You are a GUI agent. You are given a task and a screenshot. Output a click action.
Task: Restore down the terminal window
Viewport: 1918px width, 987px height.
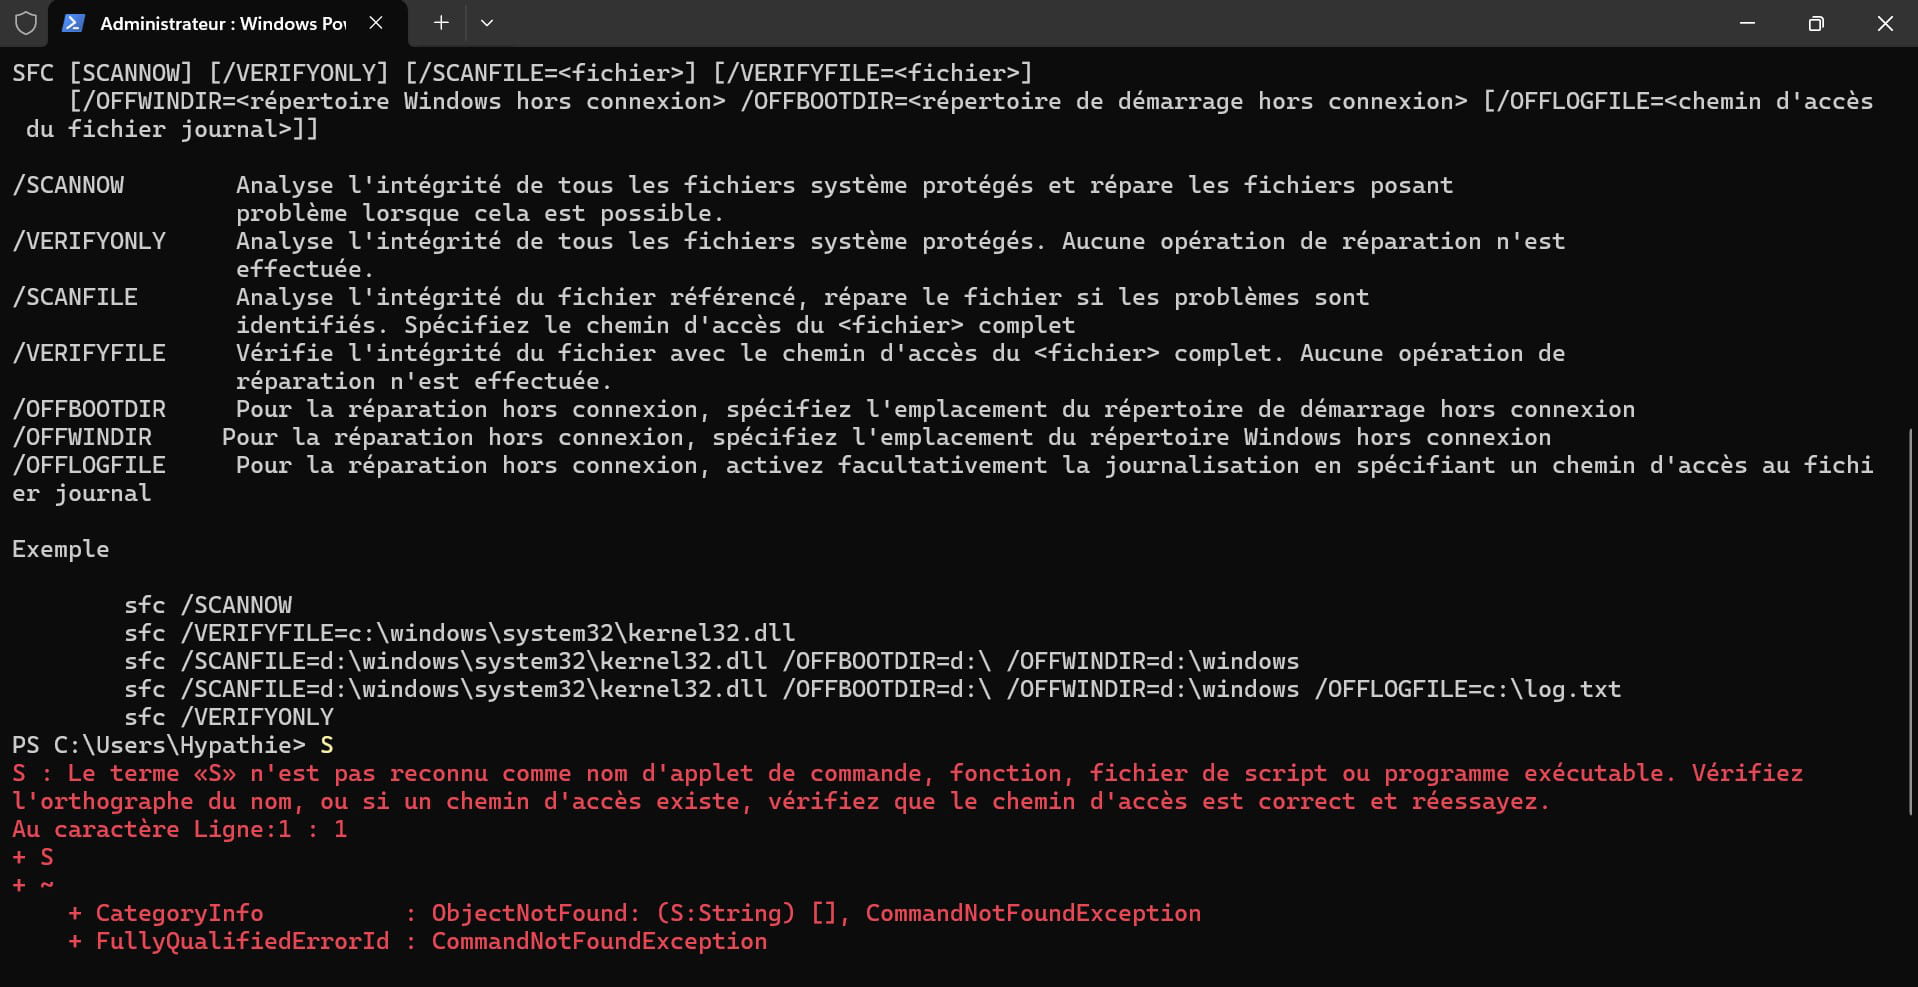coord(1816,23)
